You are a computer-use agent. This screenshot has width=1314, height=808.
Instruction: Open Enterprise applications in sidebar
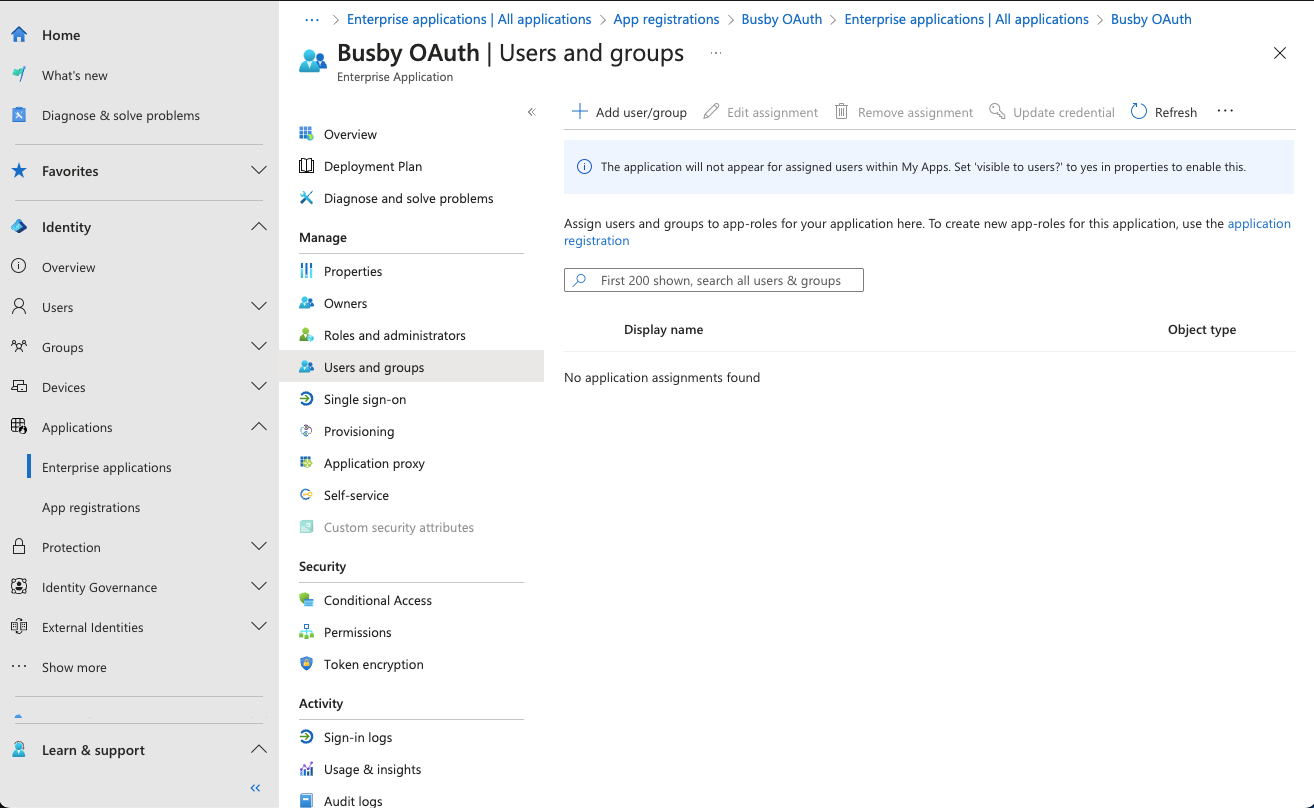pyautogui.click(x=107, y=467)
